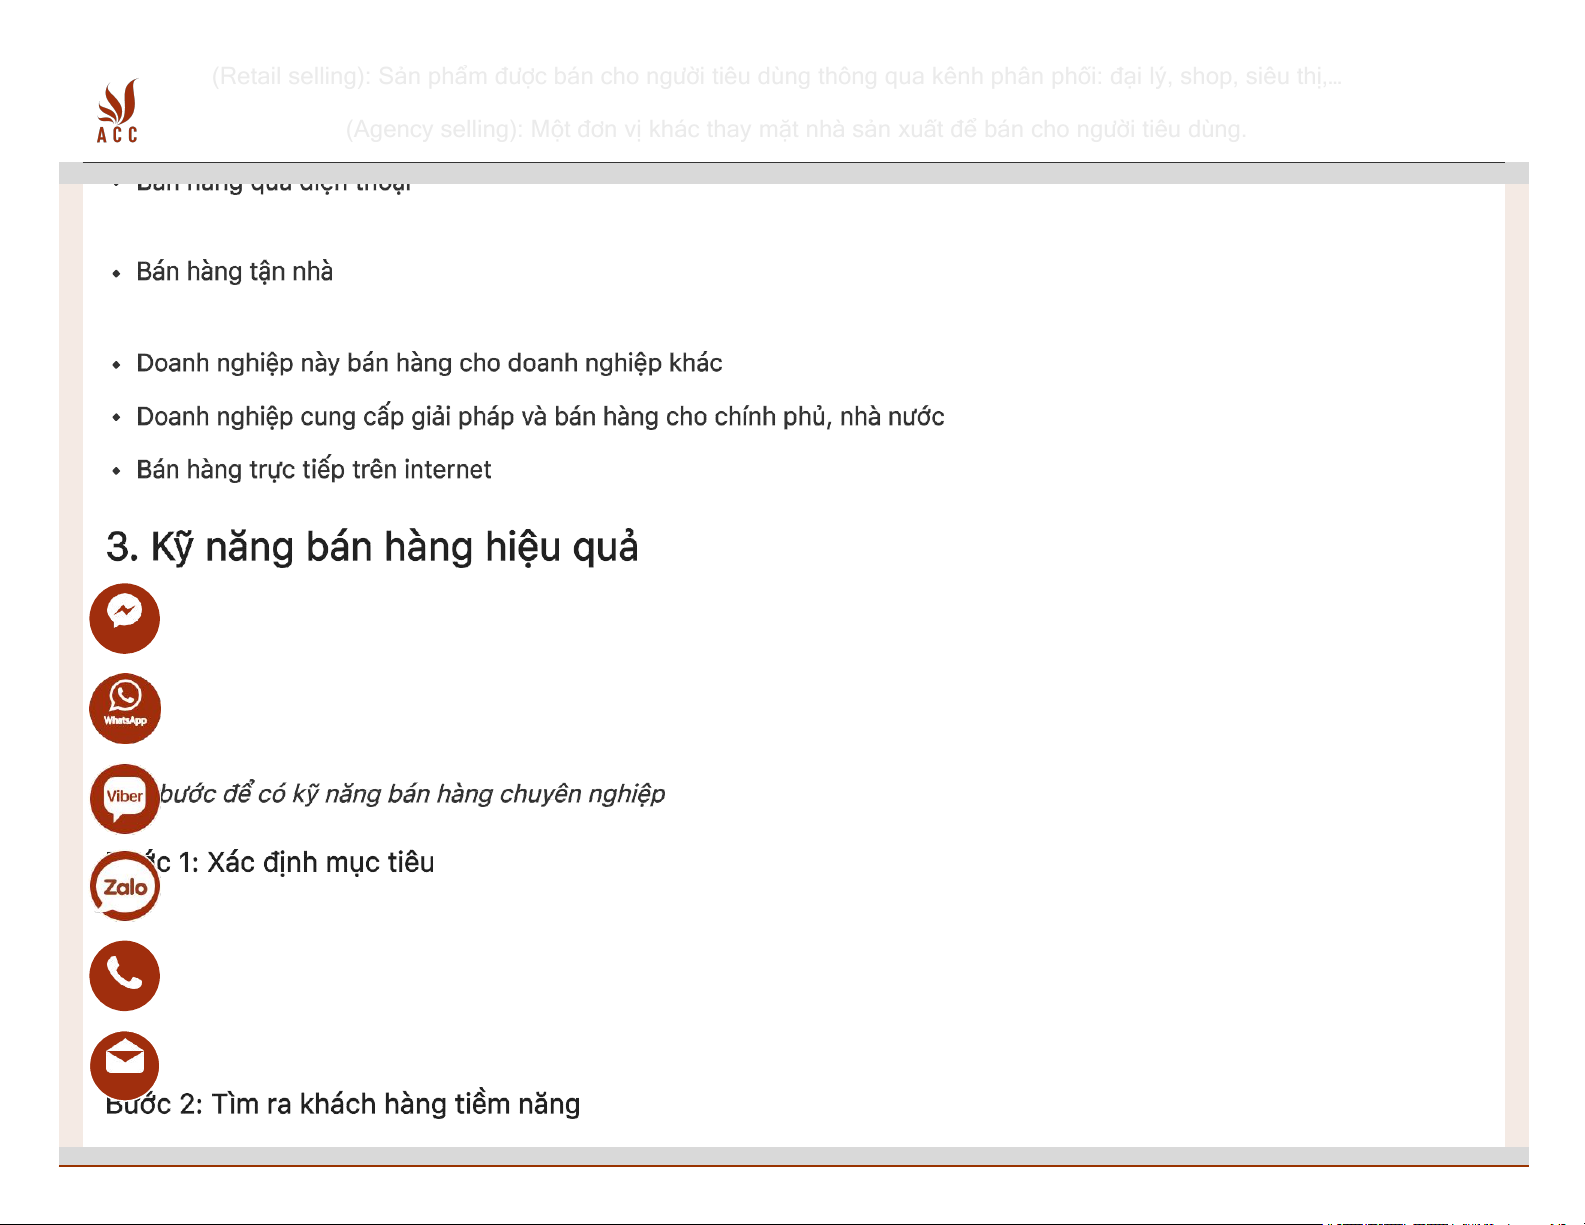
Task: Click the ACC flame logo
Action: coord(117,111)
